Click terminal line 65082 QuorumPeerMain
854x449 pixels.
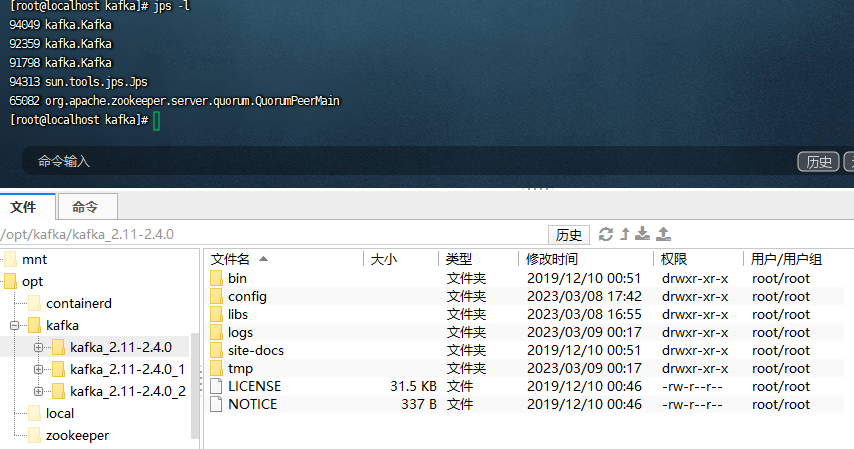174,101
